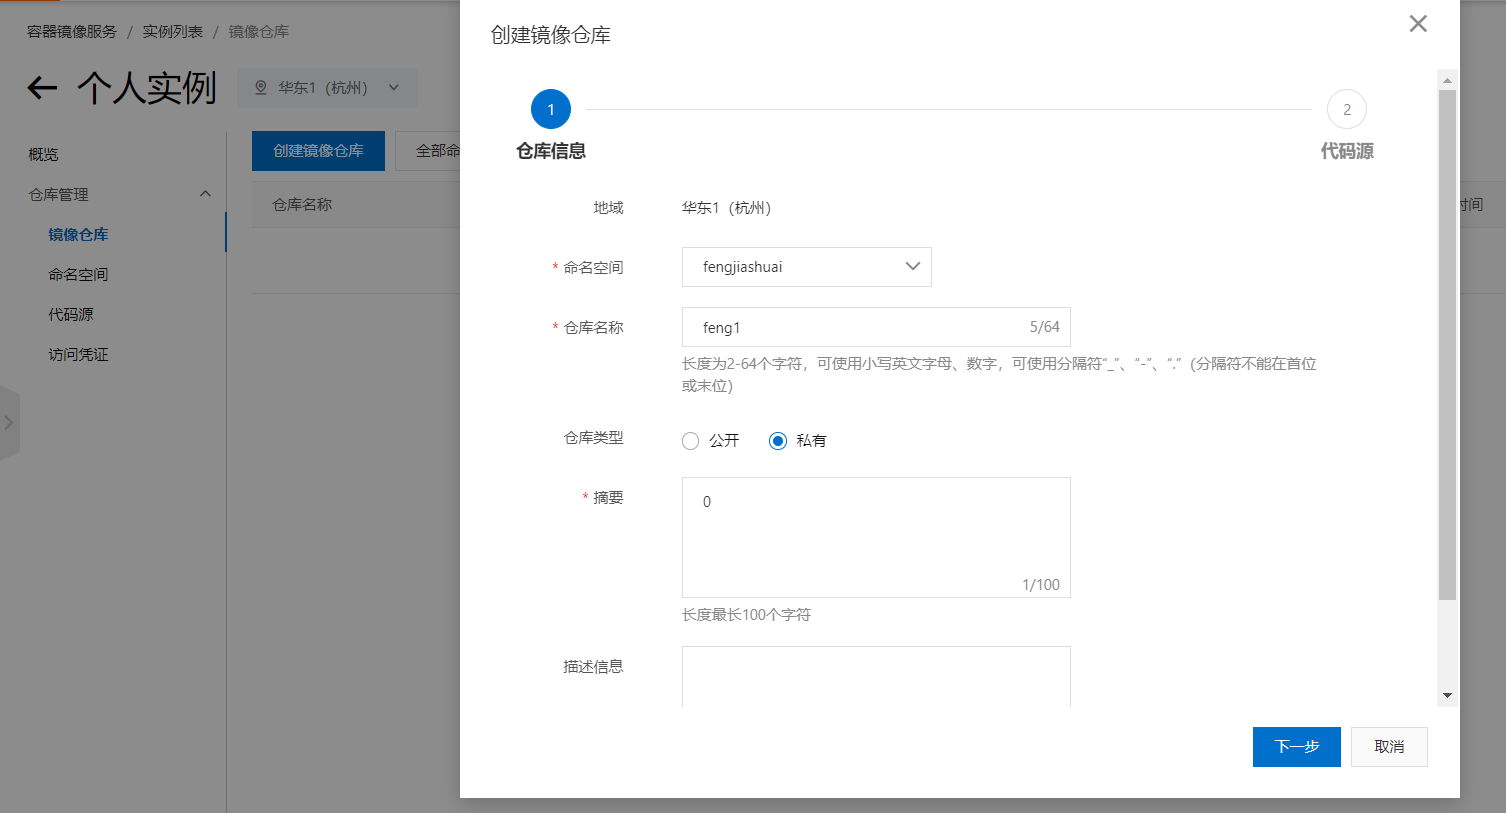Open the 命名空间 fengjiashuai dropdown
1506x813 pixels.
coord(807,267)
